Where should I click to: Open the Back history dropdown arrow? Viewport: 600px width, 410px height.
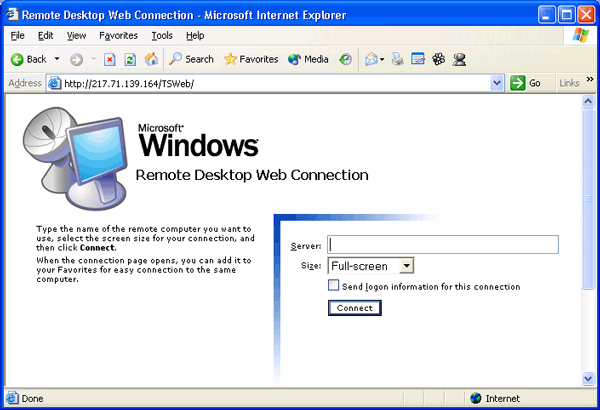(x=57, y=59)
